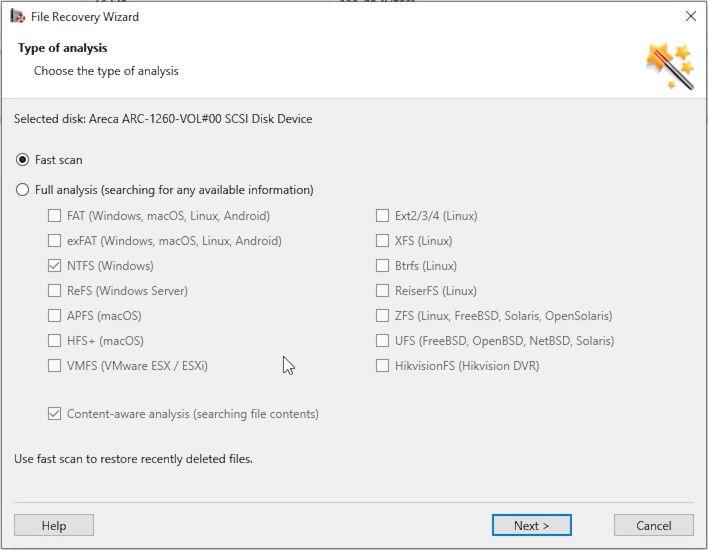
Task: Close the wizard with the X button
Action: pos(690,16)
